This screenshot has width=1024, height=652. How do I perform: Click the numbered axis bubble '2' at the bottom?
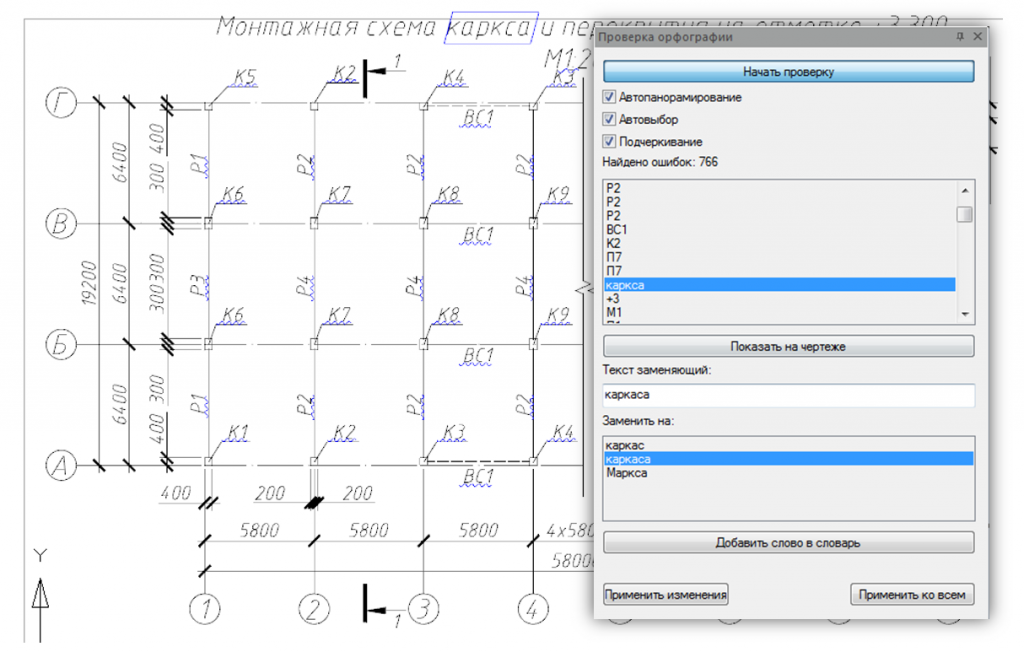[314, 609]
